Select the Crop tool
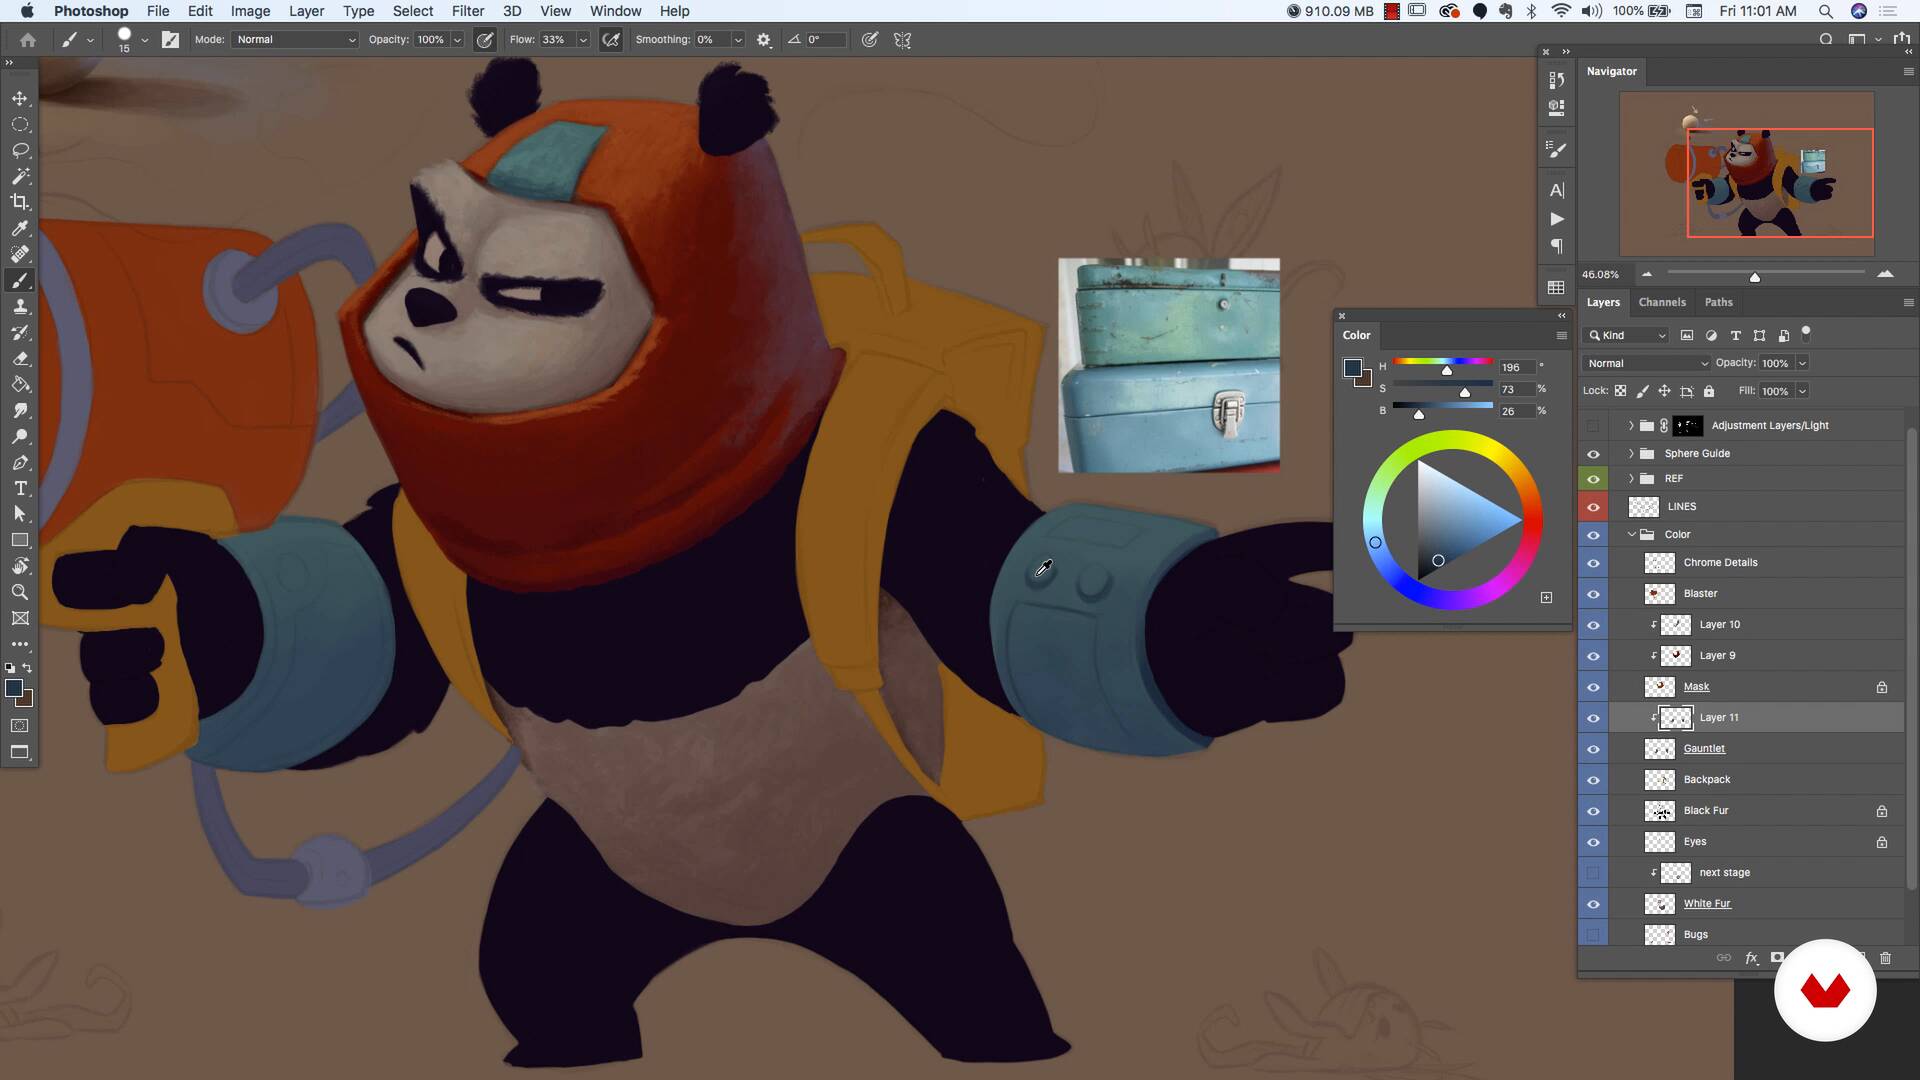Viewport: 1920px width, 1080px height. click(20, 202)
